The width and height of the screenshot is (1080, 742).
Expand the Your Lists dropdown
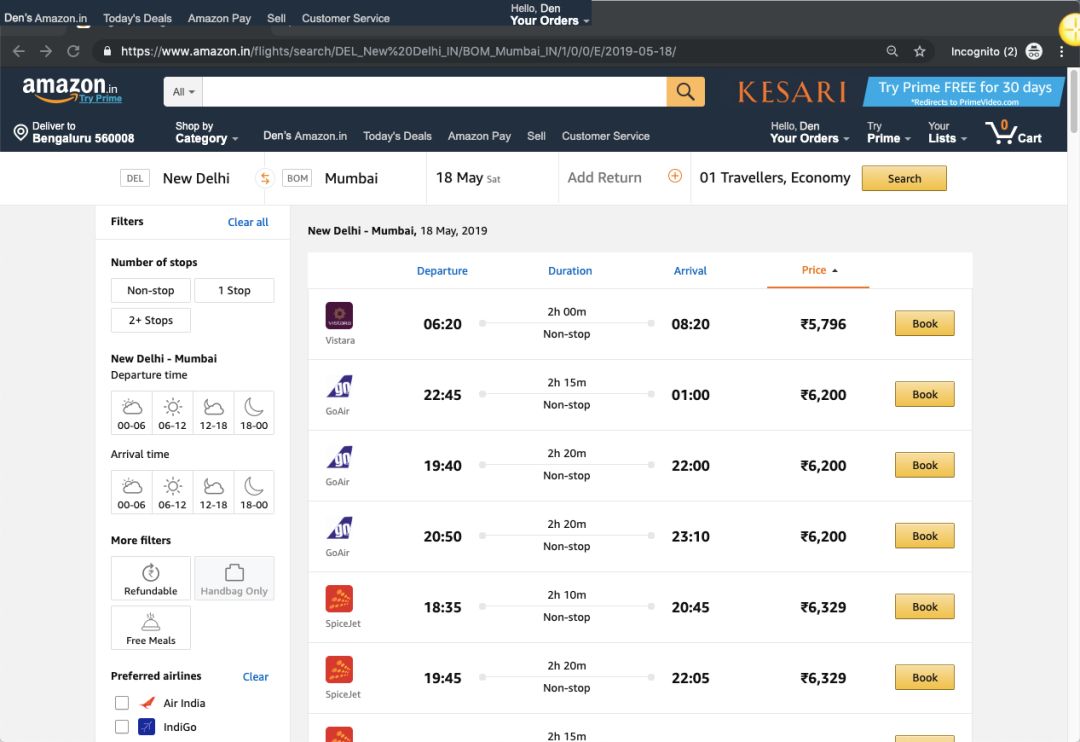(947, 132)
